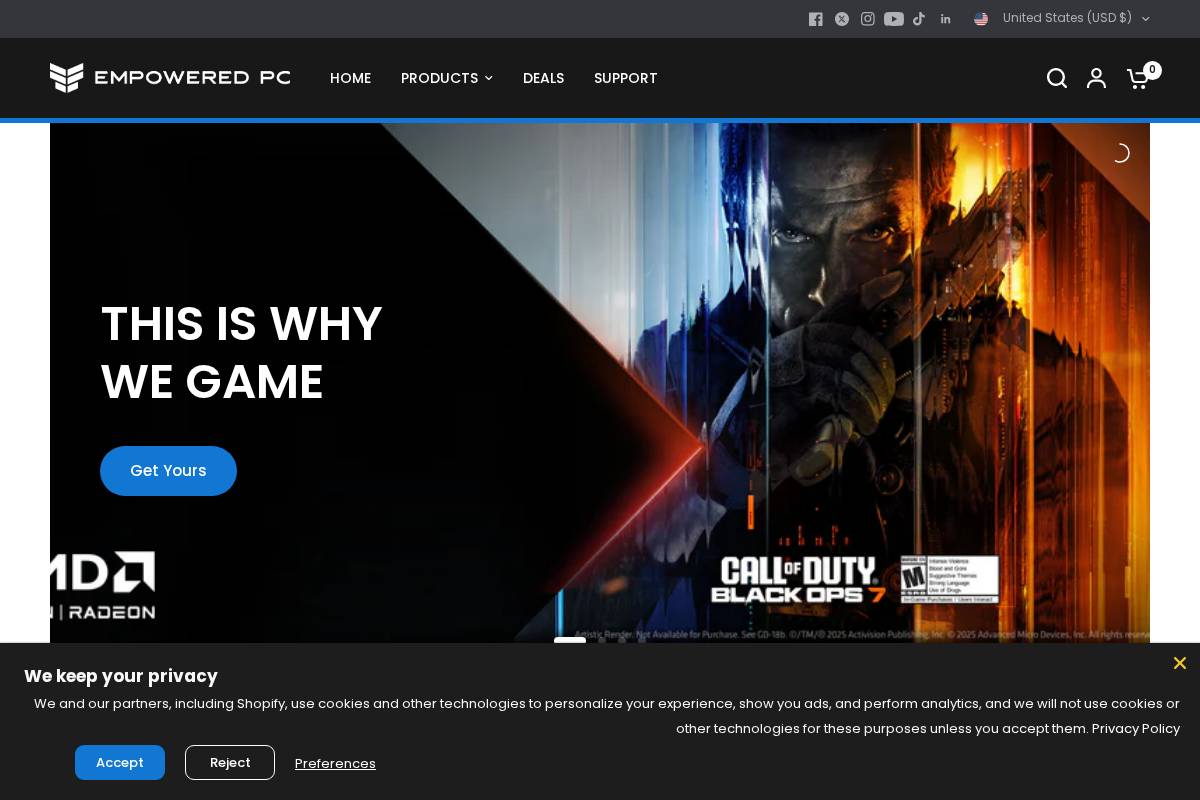Expand the PRODUCTS menu chevron

coord(488,78)
